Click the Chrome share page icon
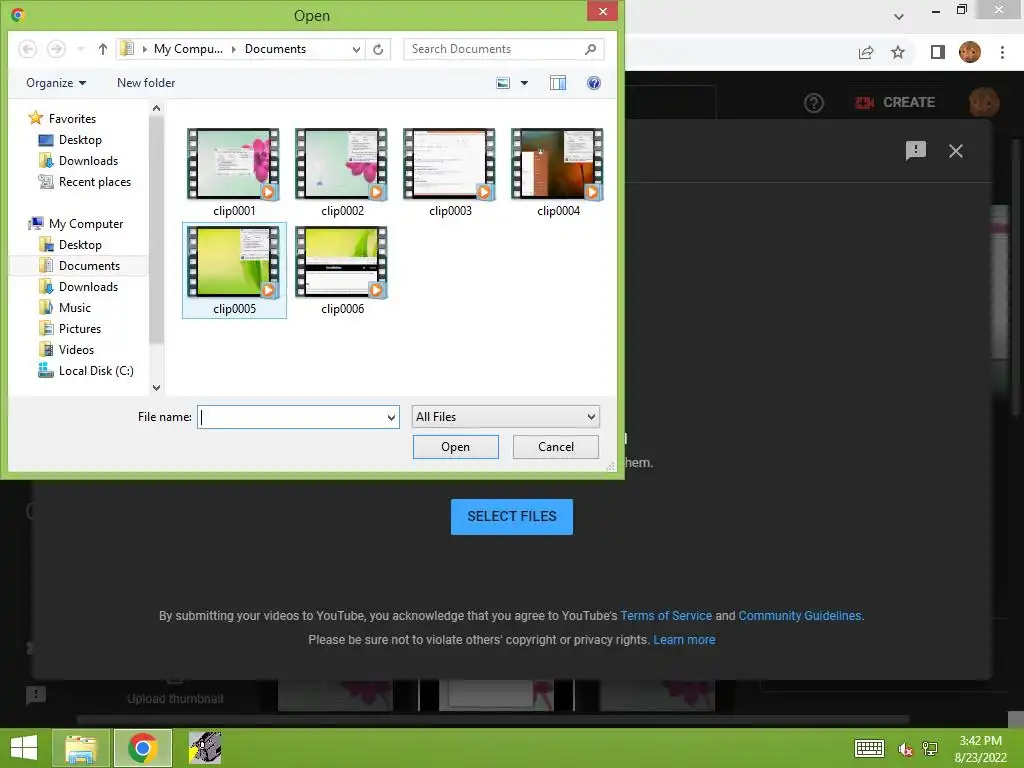 point(866,52)
